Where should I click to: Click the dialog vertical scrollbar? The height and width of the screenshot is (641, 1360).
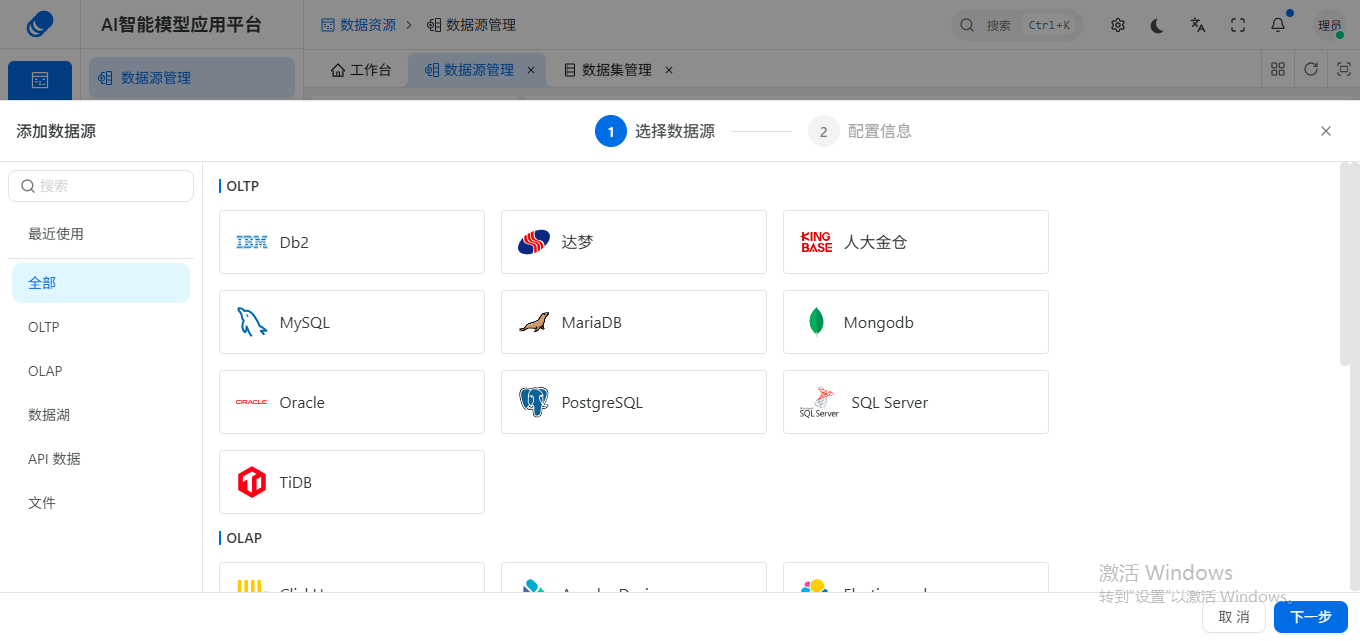pos(1344,264)
